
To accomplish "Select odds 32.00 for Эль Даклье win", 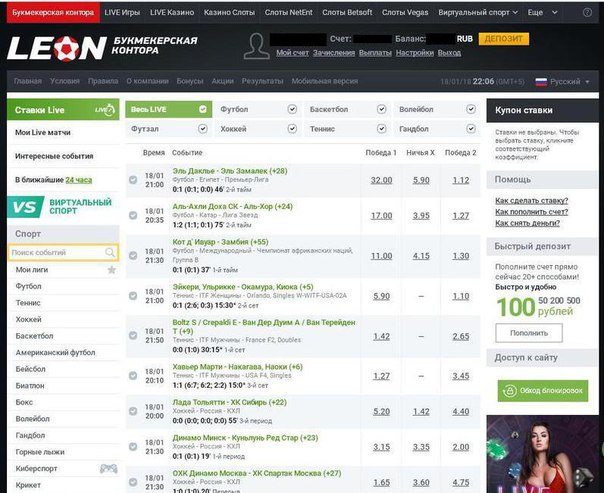I will pos(381,180).
